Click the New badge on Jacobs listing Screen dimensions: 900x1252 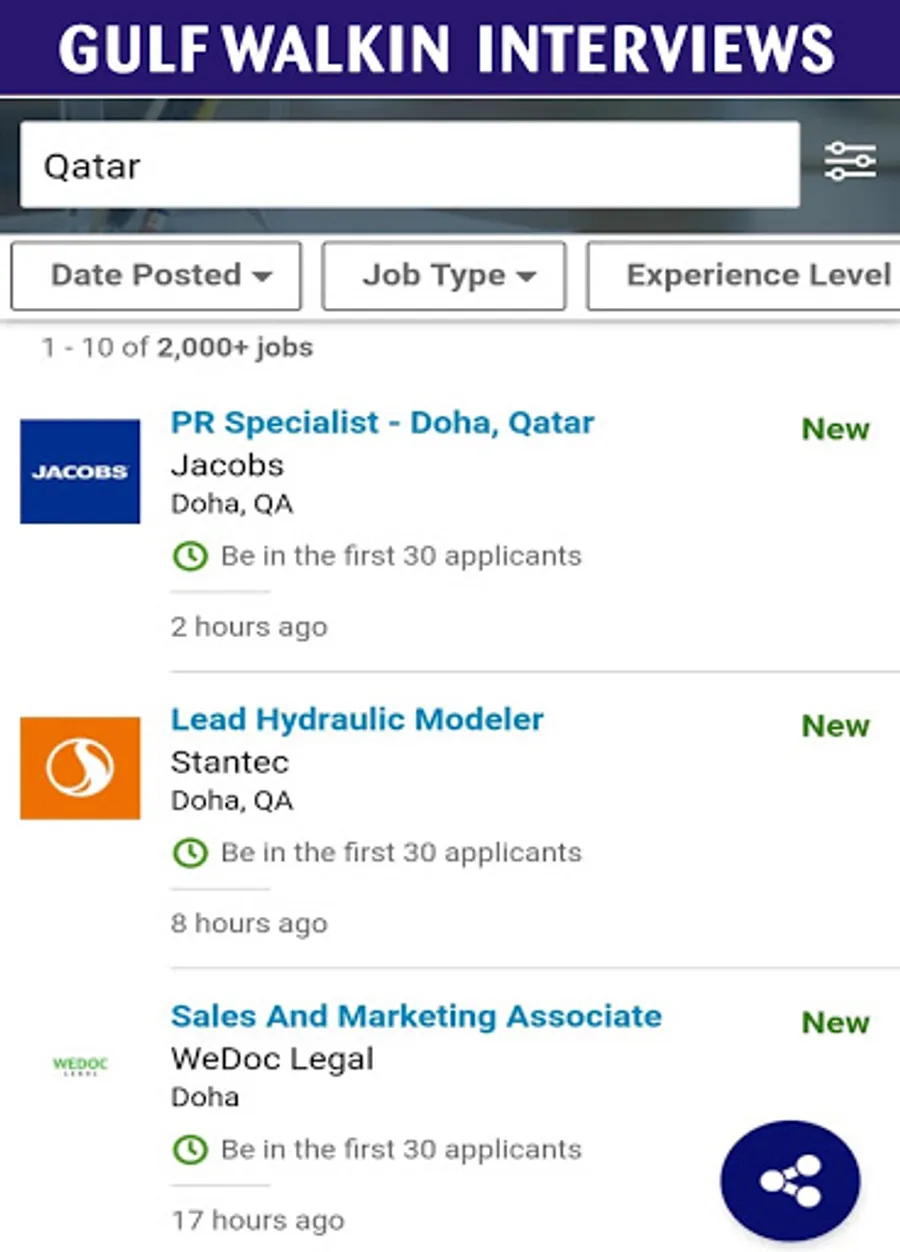(x=835, y=430)
